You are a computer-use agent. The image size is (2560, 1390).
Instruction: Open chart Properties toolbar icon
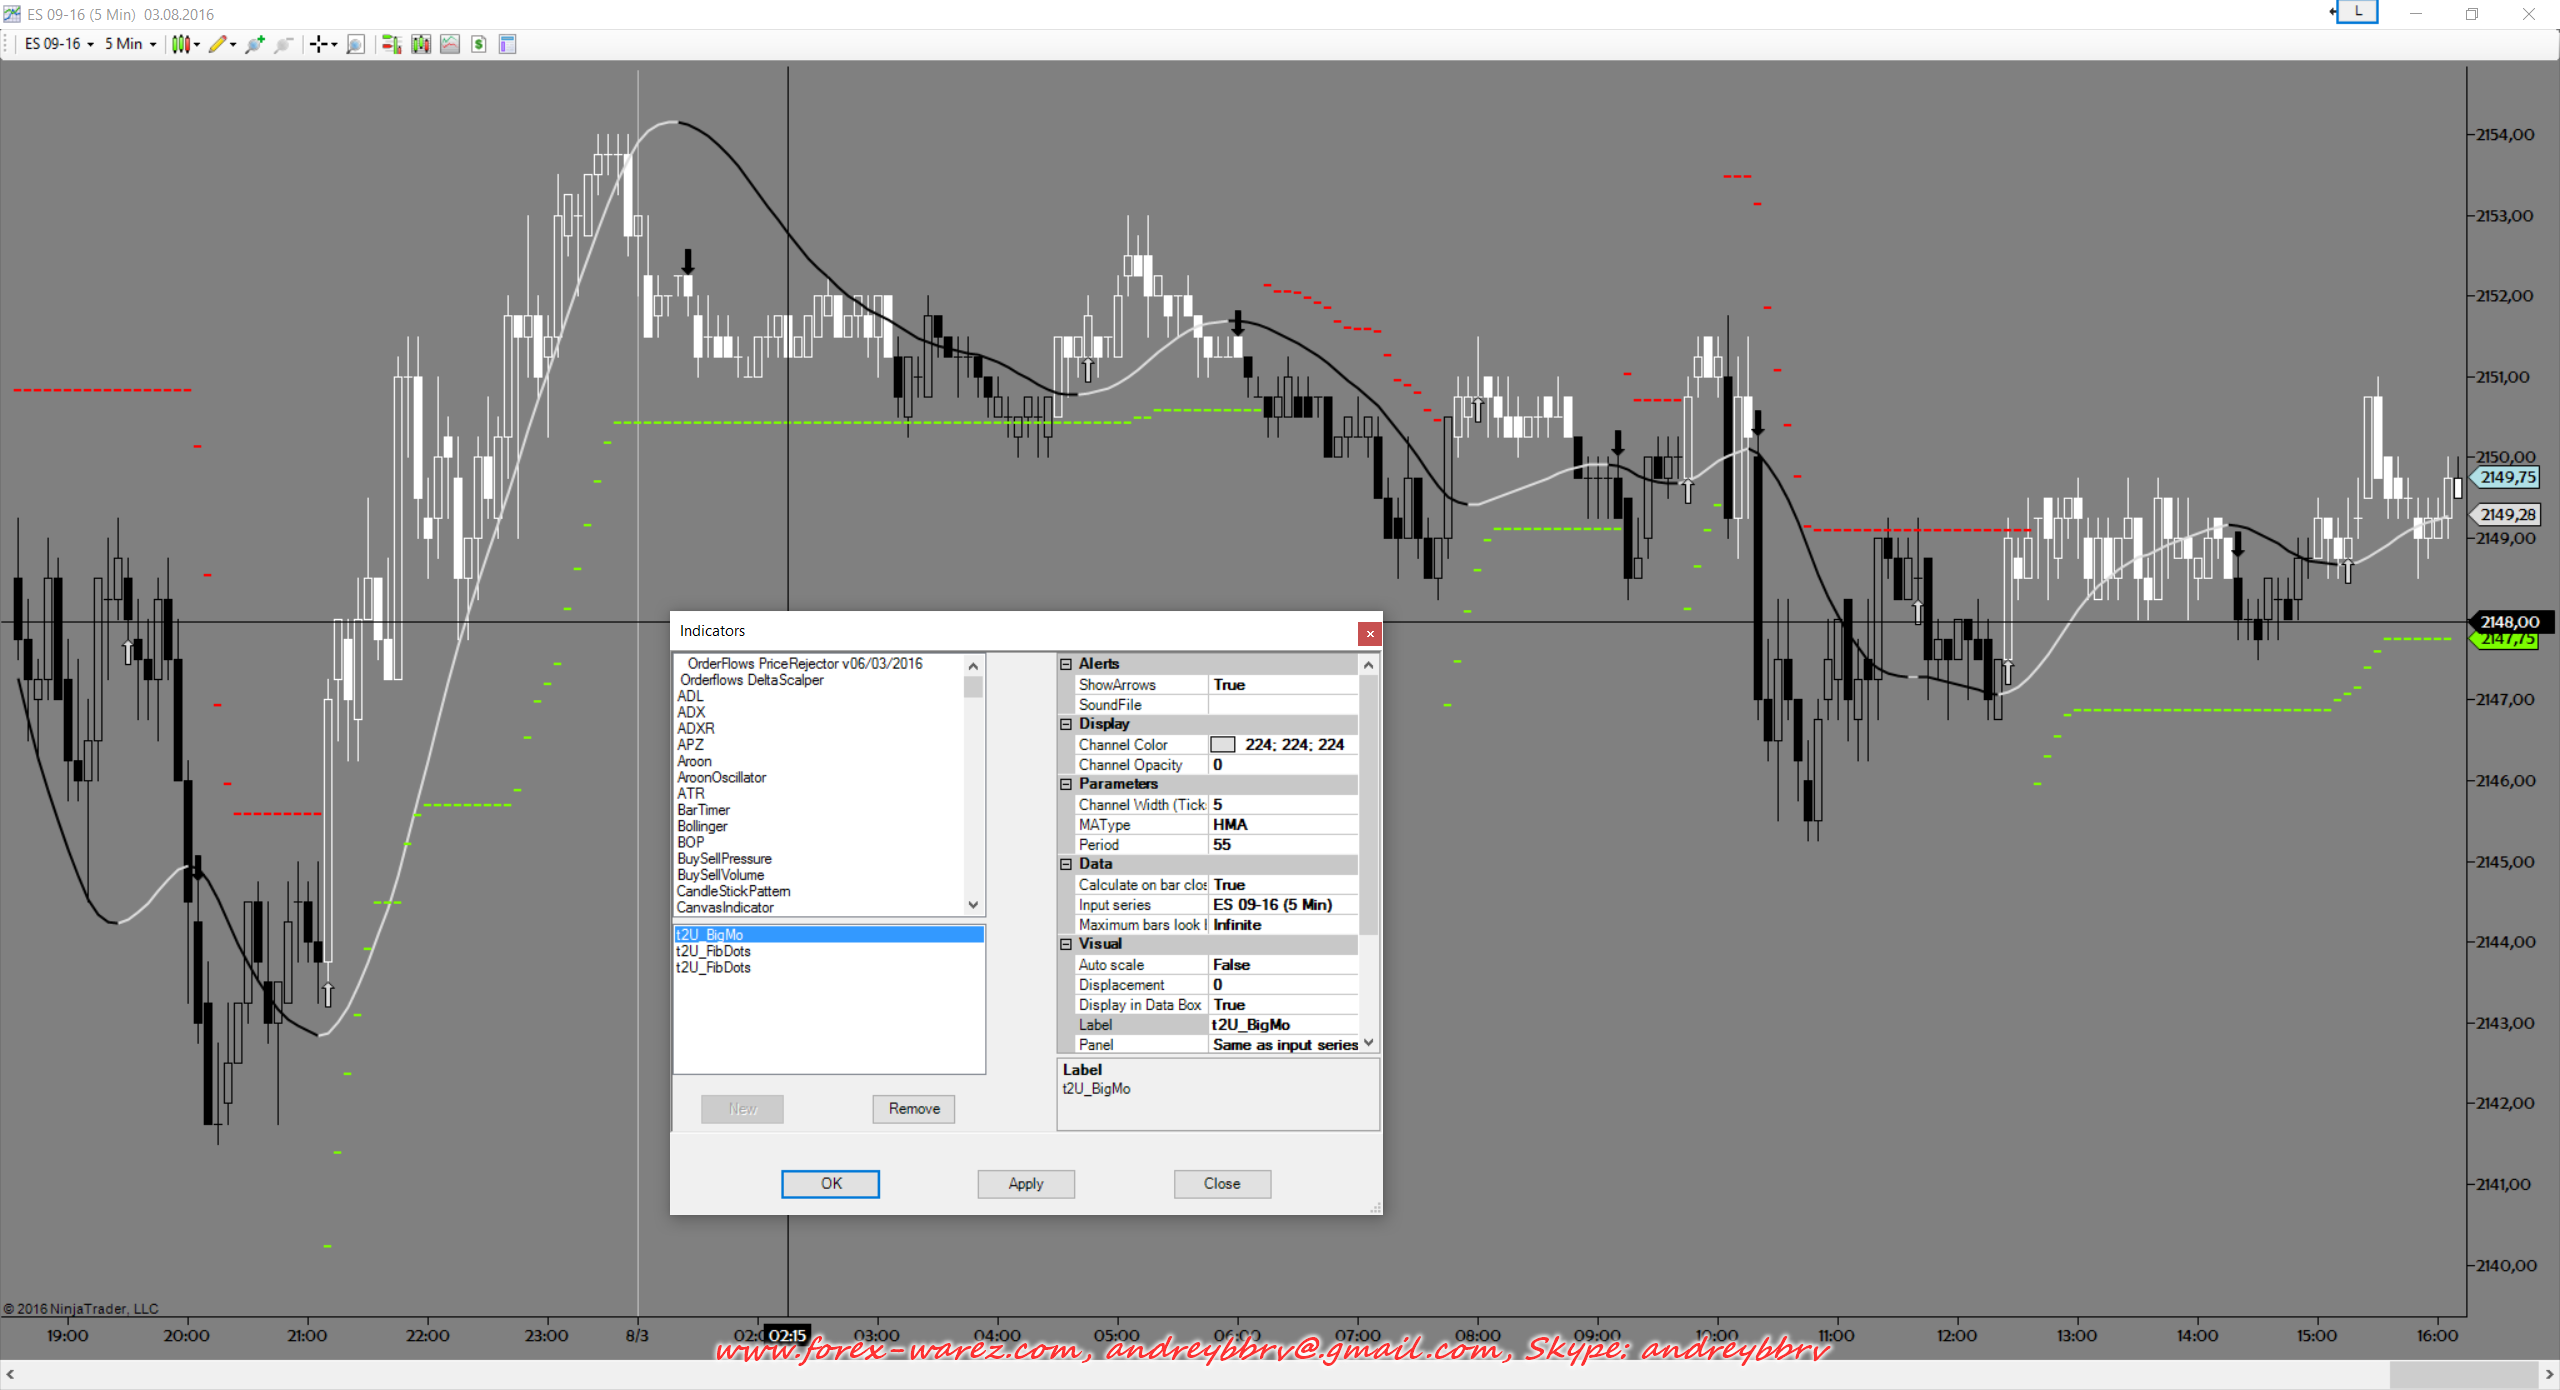pos(508,44)
